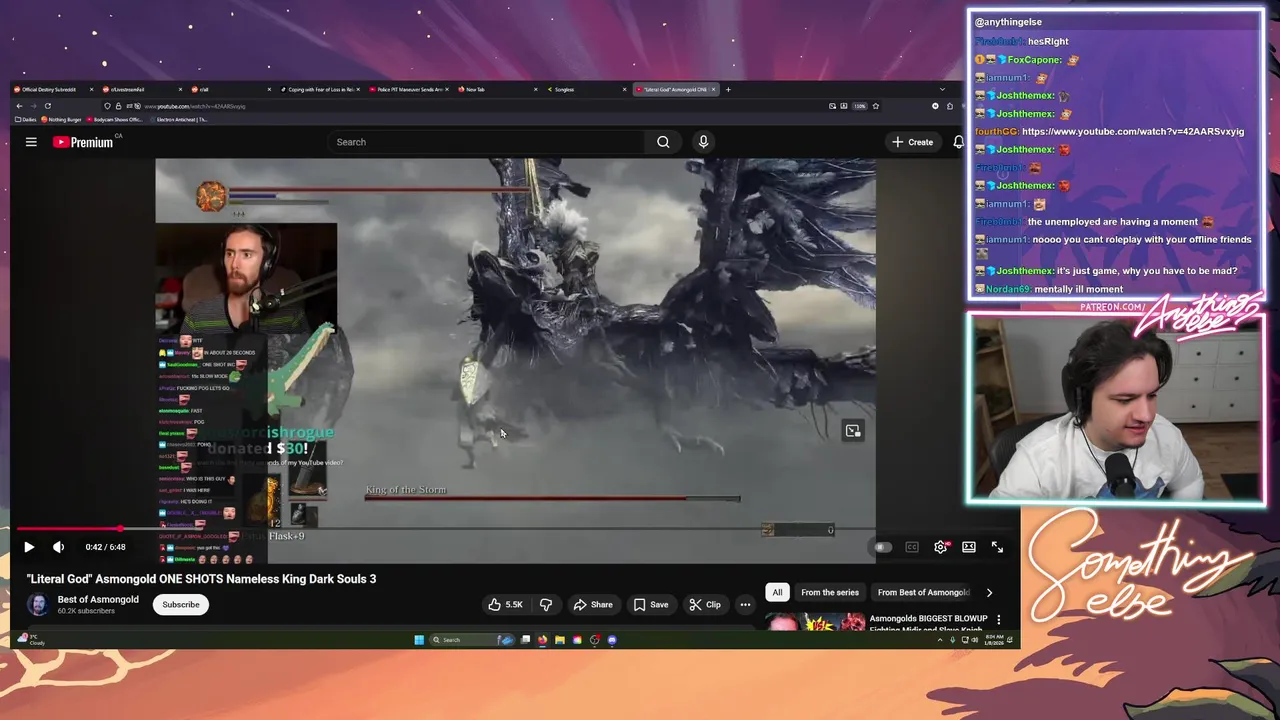
Task: Share the video
Action: [592, 604]
